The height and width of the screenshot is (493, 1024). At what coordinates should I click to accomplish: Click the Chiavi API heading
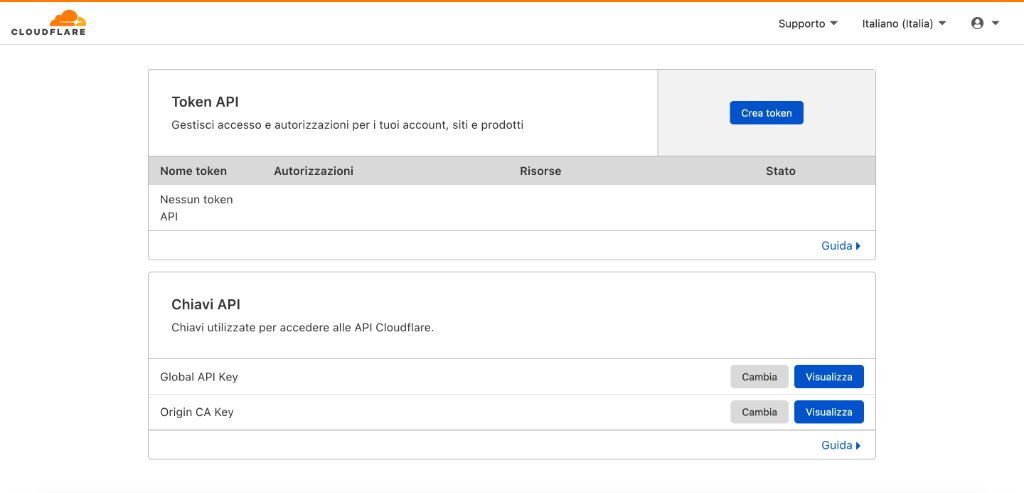click(206, 304)
